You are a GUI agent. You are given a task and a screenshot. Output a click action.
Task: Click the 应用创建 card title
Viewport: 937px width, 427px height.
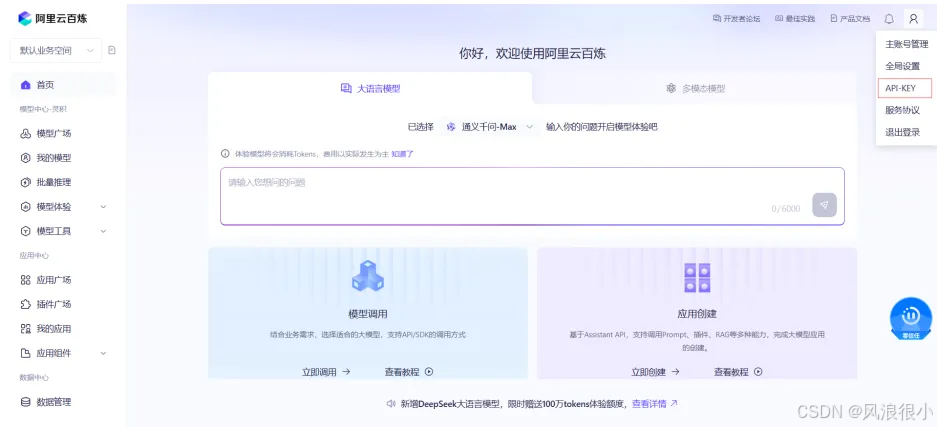pyautogui.click(x=697, y=314)
